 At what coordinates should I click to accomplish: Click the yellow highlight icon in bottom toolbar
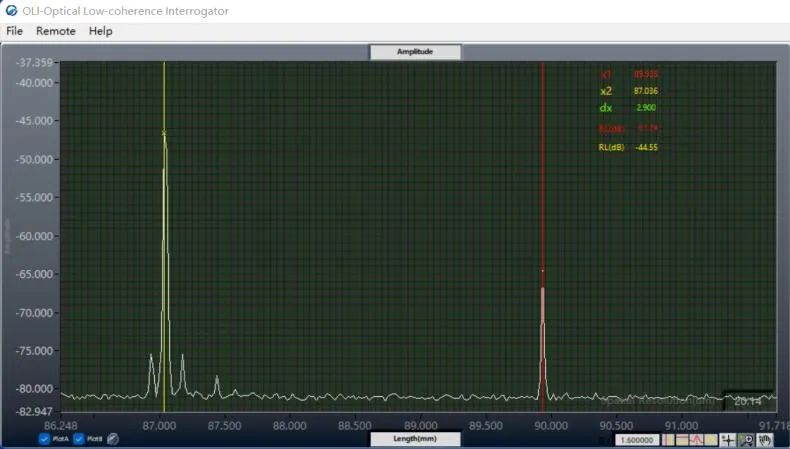(x=709, y=440)
